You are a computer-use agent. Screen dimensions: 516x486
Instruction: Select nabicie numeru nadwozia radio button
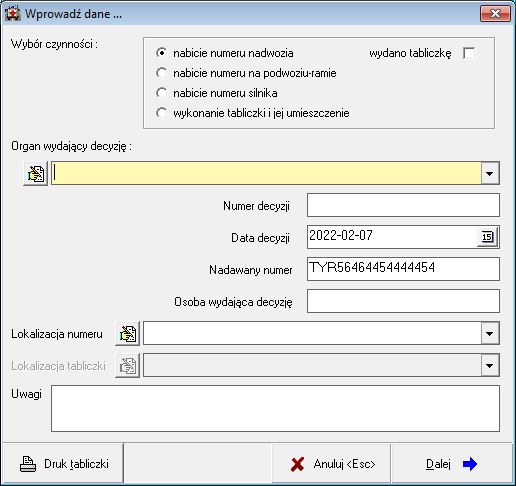click(x=162, y=53)
